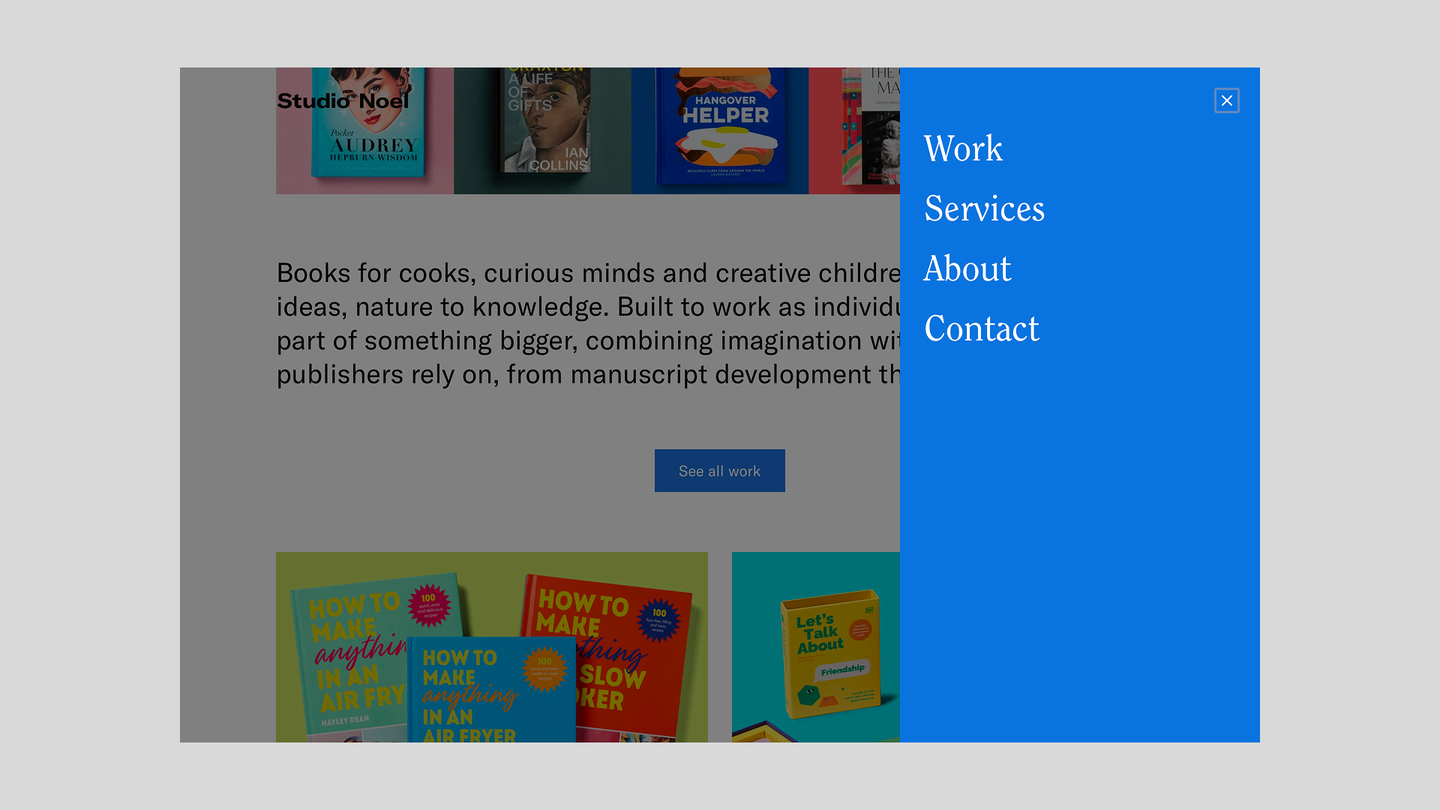The image size is (1440, 810).
Task: Open the Work menu link
Action: pyautogui.click(x=963, y=148)
